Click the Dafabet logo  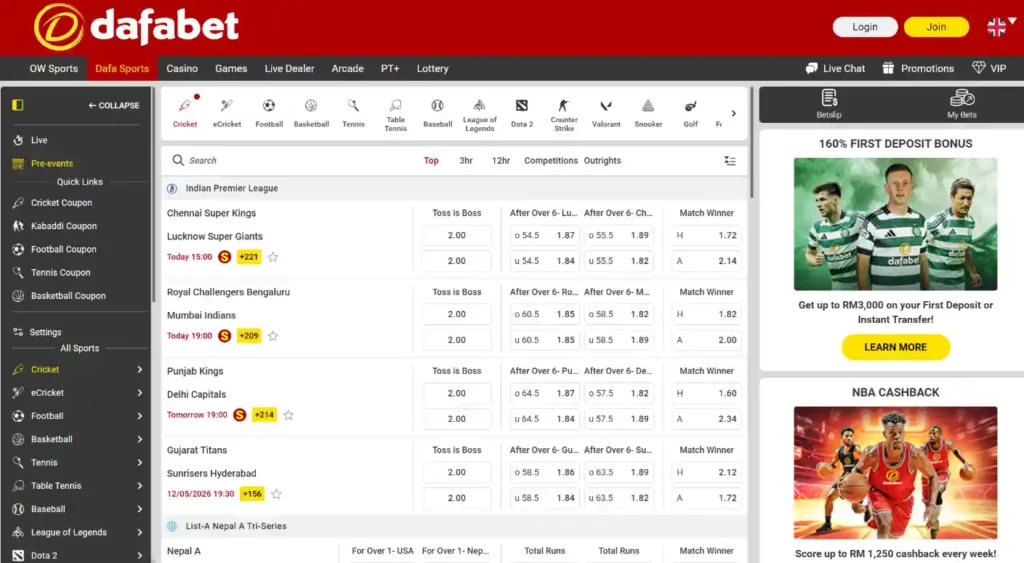[136, 27]
